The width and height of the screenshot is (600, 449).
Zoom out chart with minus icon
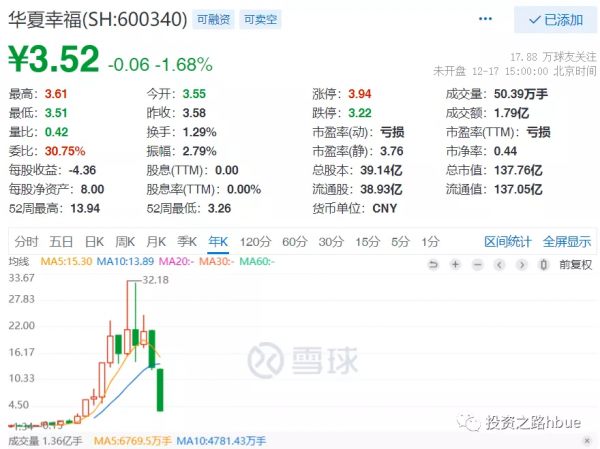478,265
